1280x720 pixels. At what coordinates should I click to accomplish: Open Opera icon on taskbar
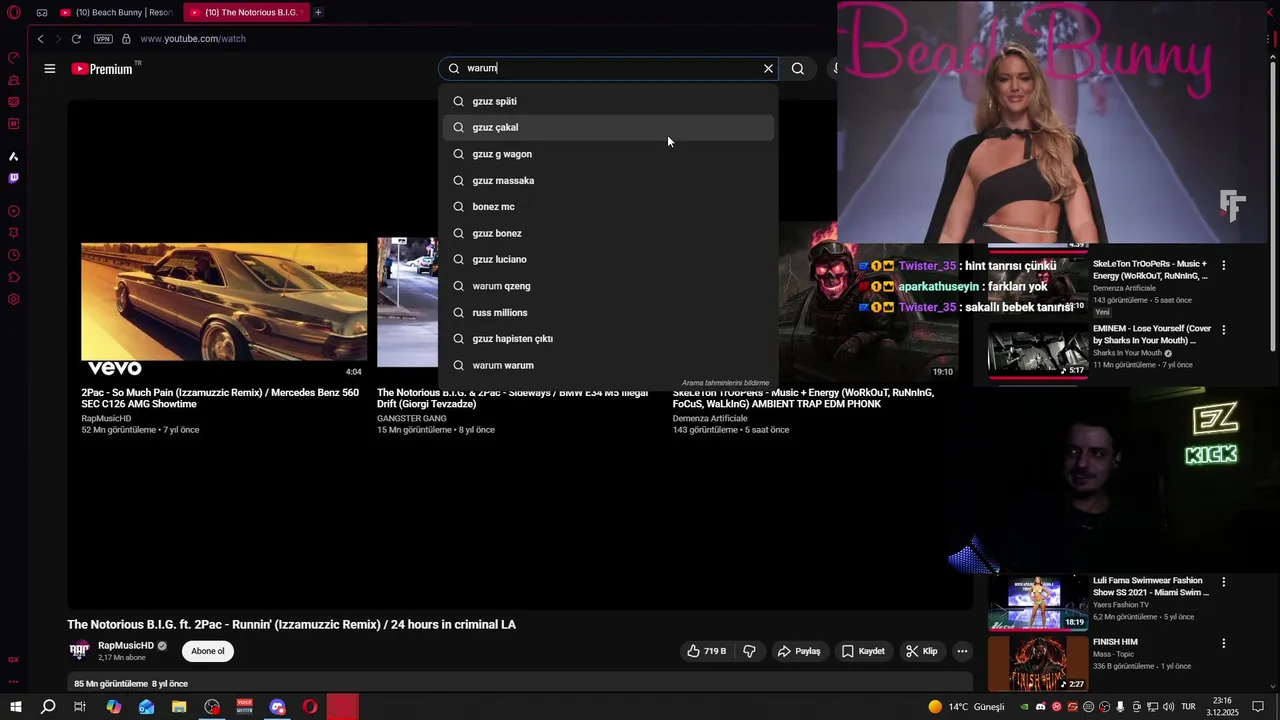coord(310,707)
